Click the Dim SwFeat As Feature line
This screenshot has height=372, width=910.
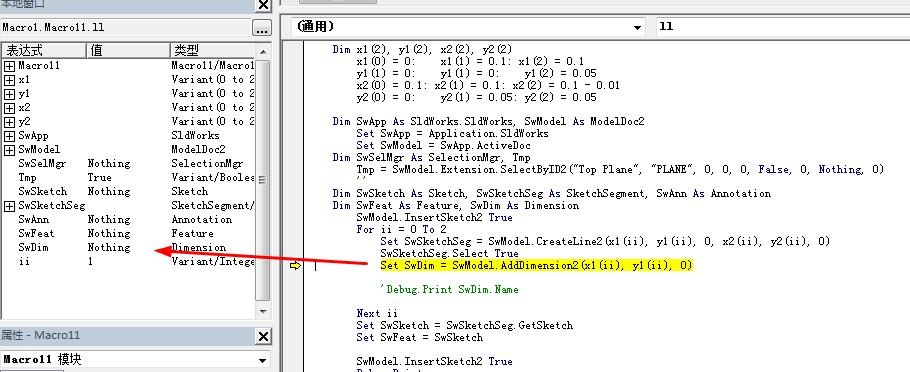456,205
